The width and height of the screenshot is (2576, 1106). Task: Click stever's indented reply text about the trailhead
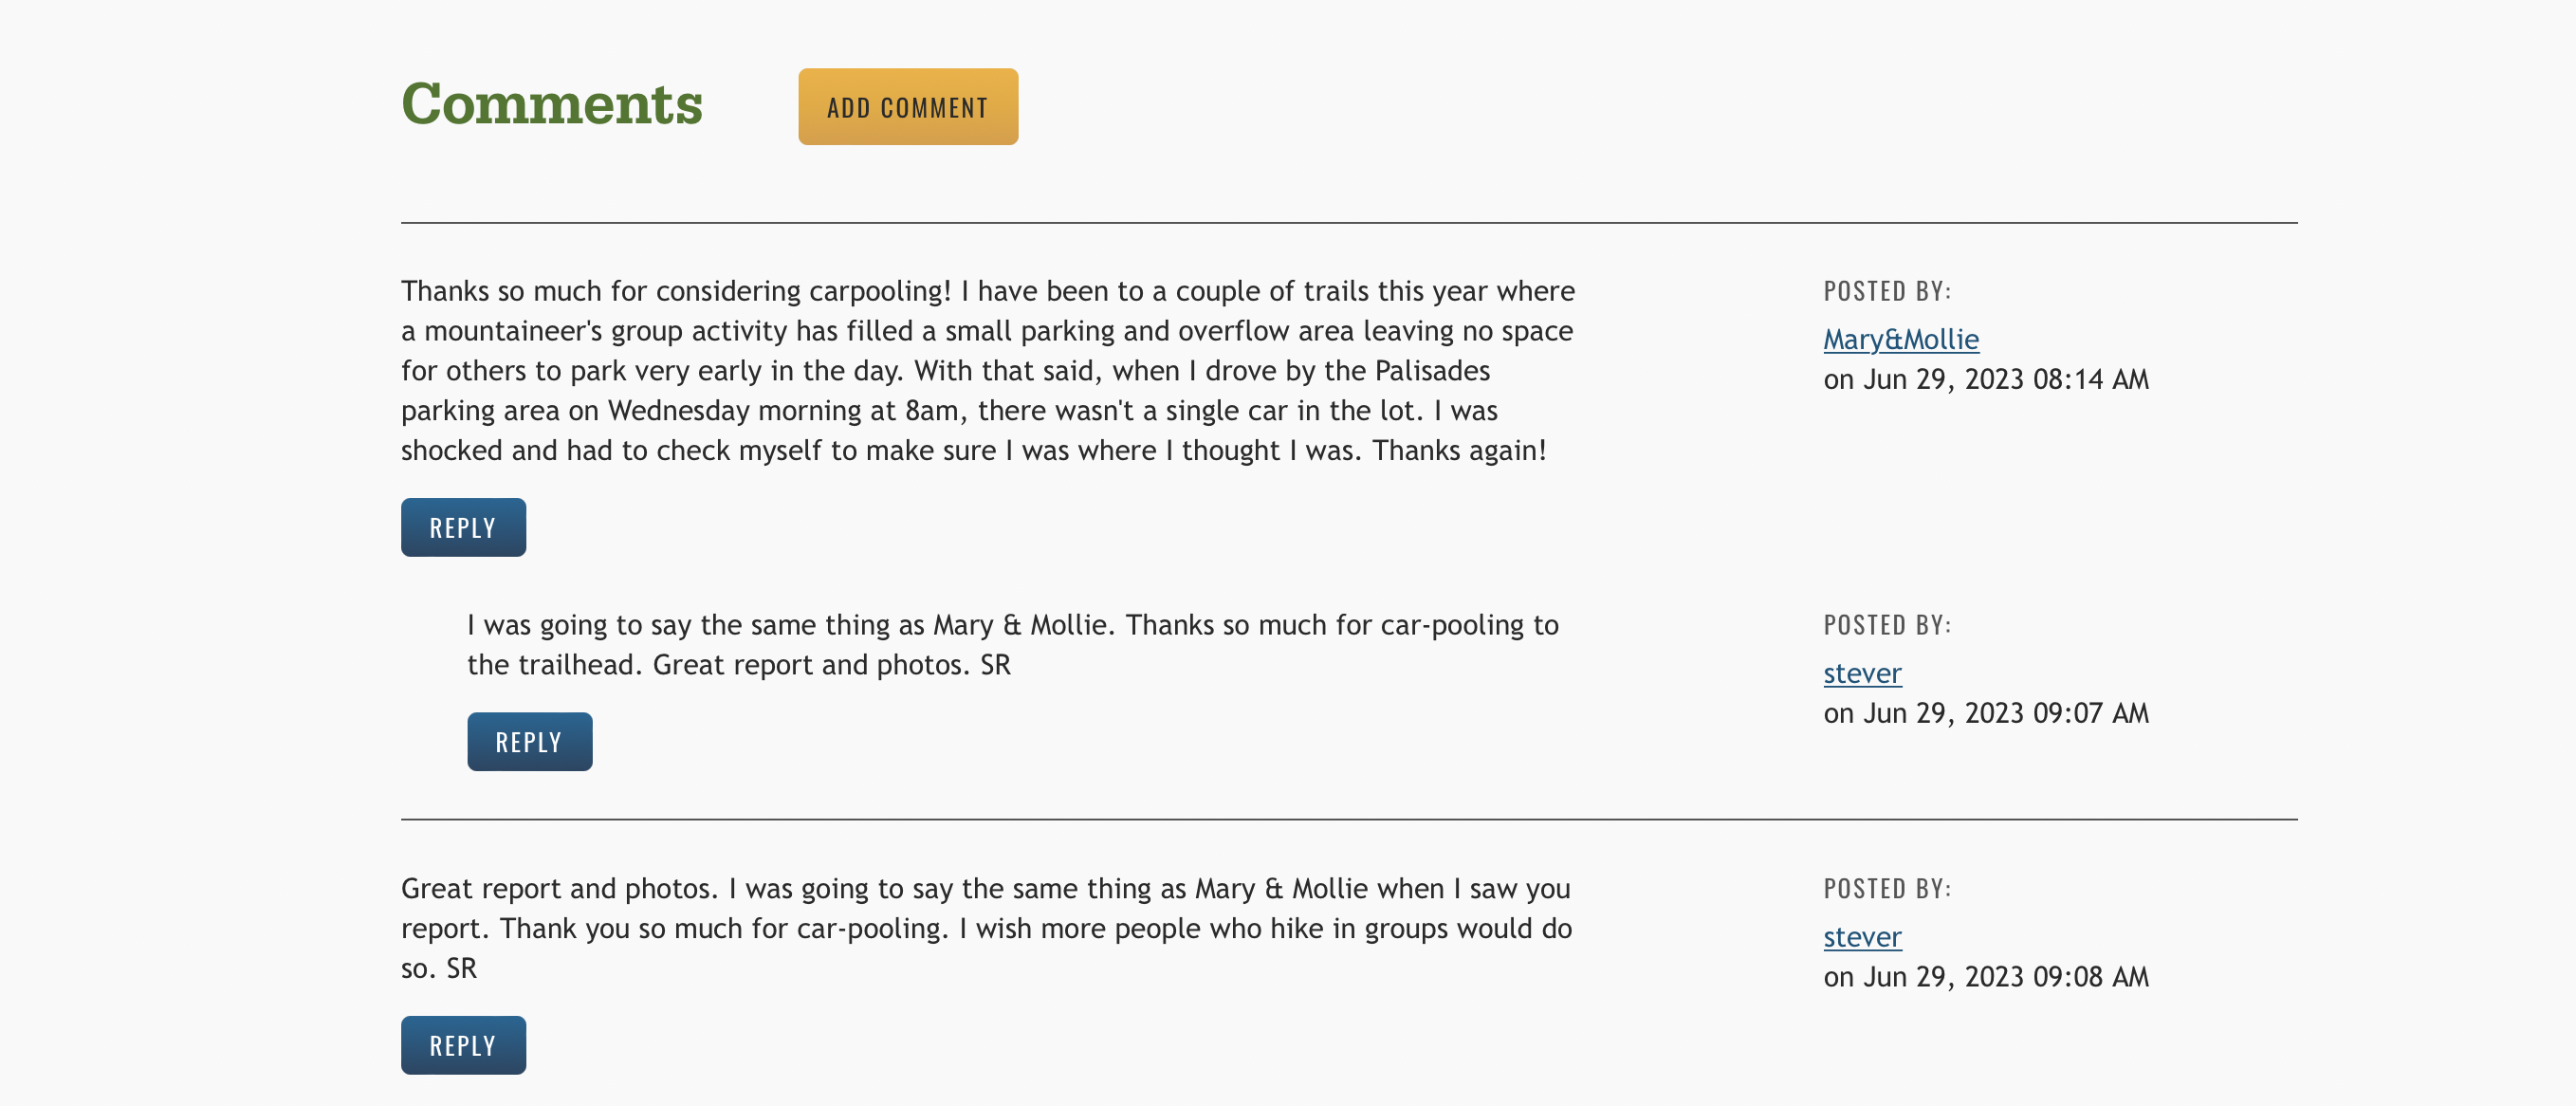1012,645
